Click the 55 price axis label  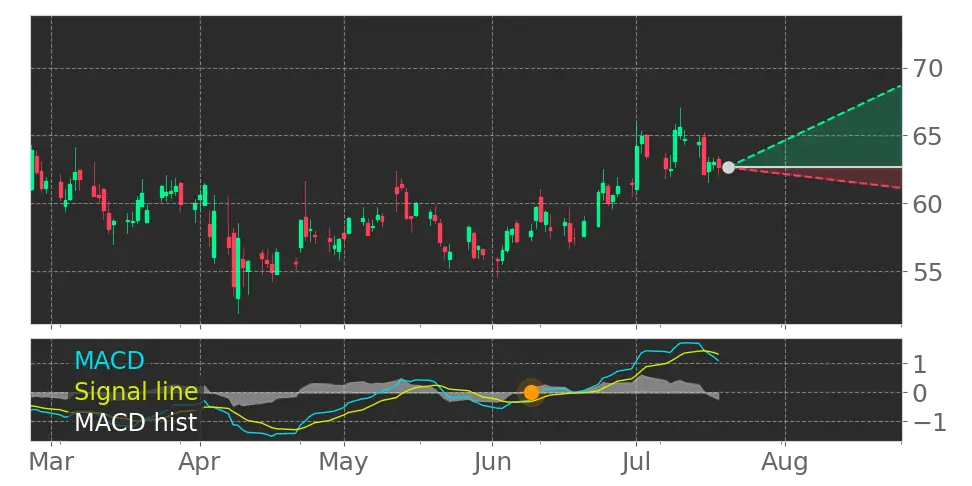click(x=927, y=272)
